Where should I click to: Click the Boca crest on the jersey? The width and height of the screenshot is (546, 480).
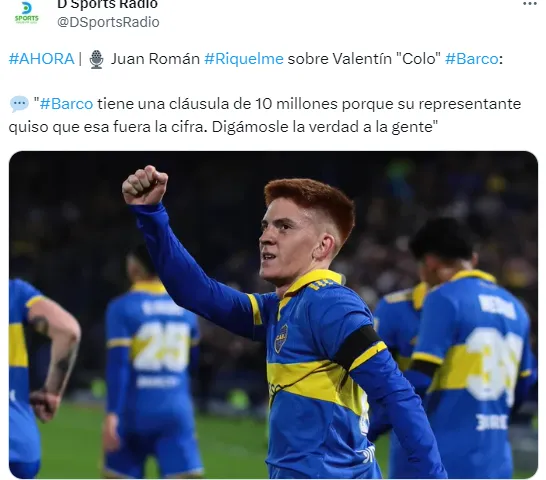point(281,339)
